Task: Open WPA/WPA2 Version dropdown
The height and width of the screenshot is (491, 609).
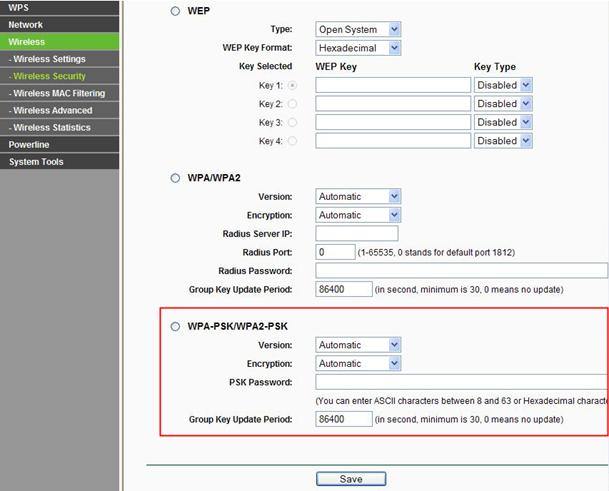Action: pos(358,197)
